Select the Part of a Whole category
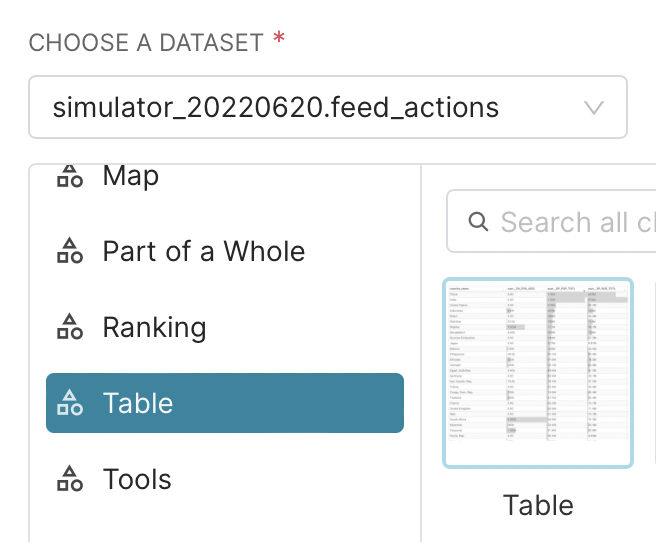Image resolution: width=656 pixels, height=542 pixels. pos(225,251)
